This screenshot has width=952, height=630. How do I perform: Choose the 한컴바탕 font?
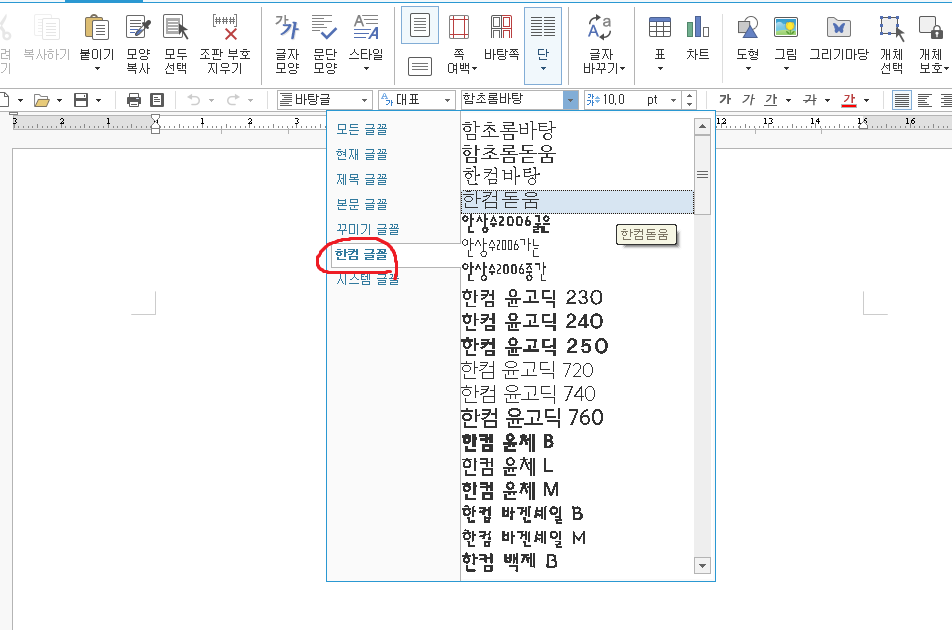click(x=577, y=177)
